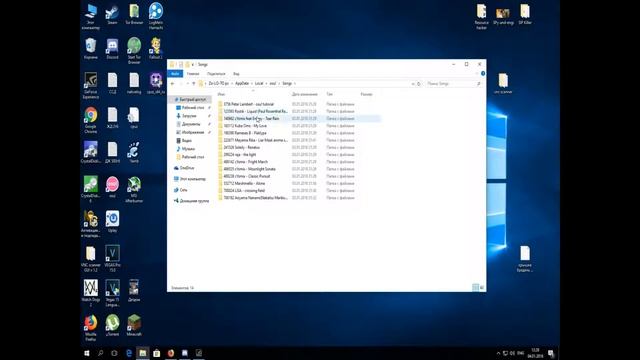Open Watch Dogs 2 desktop shortcut
This screenshot has height=360, width=640.
91,293
